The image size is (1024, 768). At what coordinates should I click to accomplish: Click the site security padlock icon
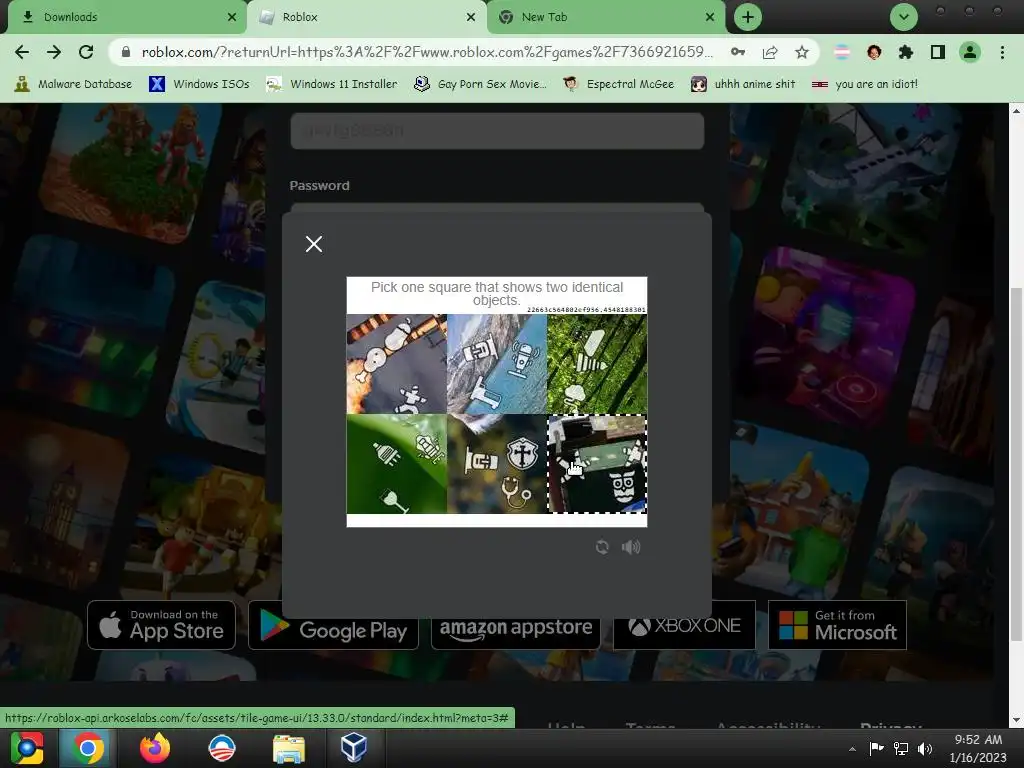point(126,52)
